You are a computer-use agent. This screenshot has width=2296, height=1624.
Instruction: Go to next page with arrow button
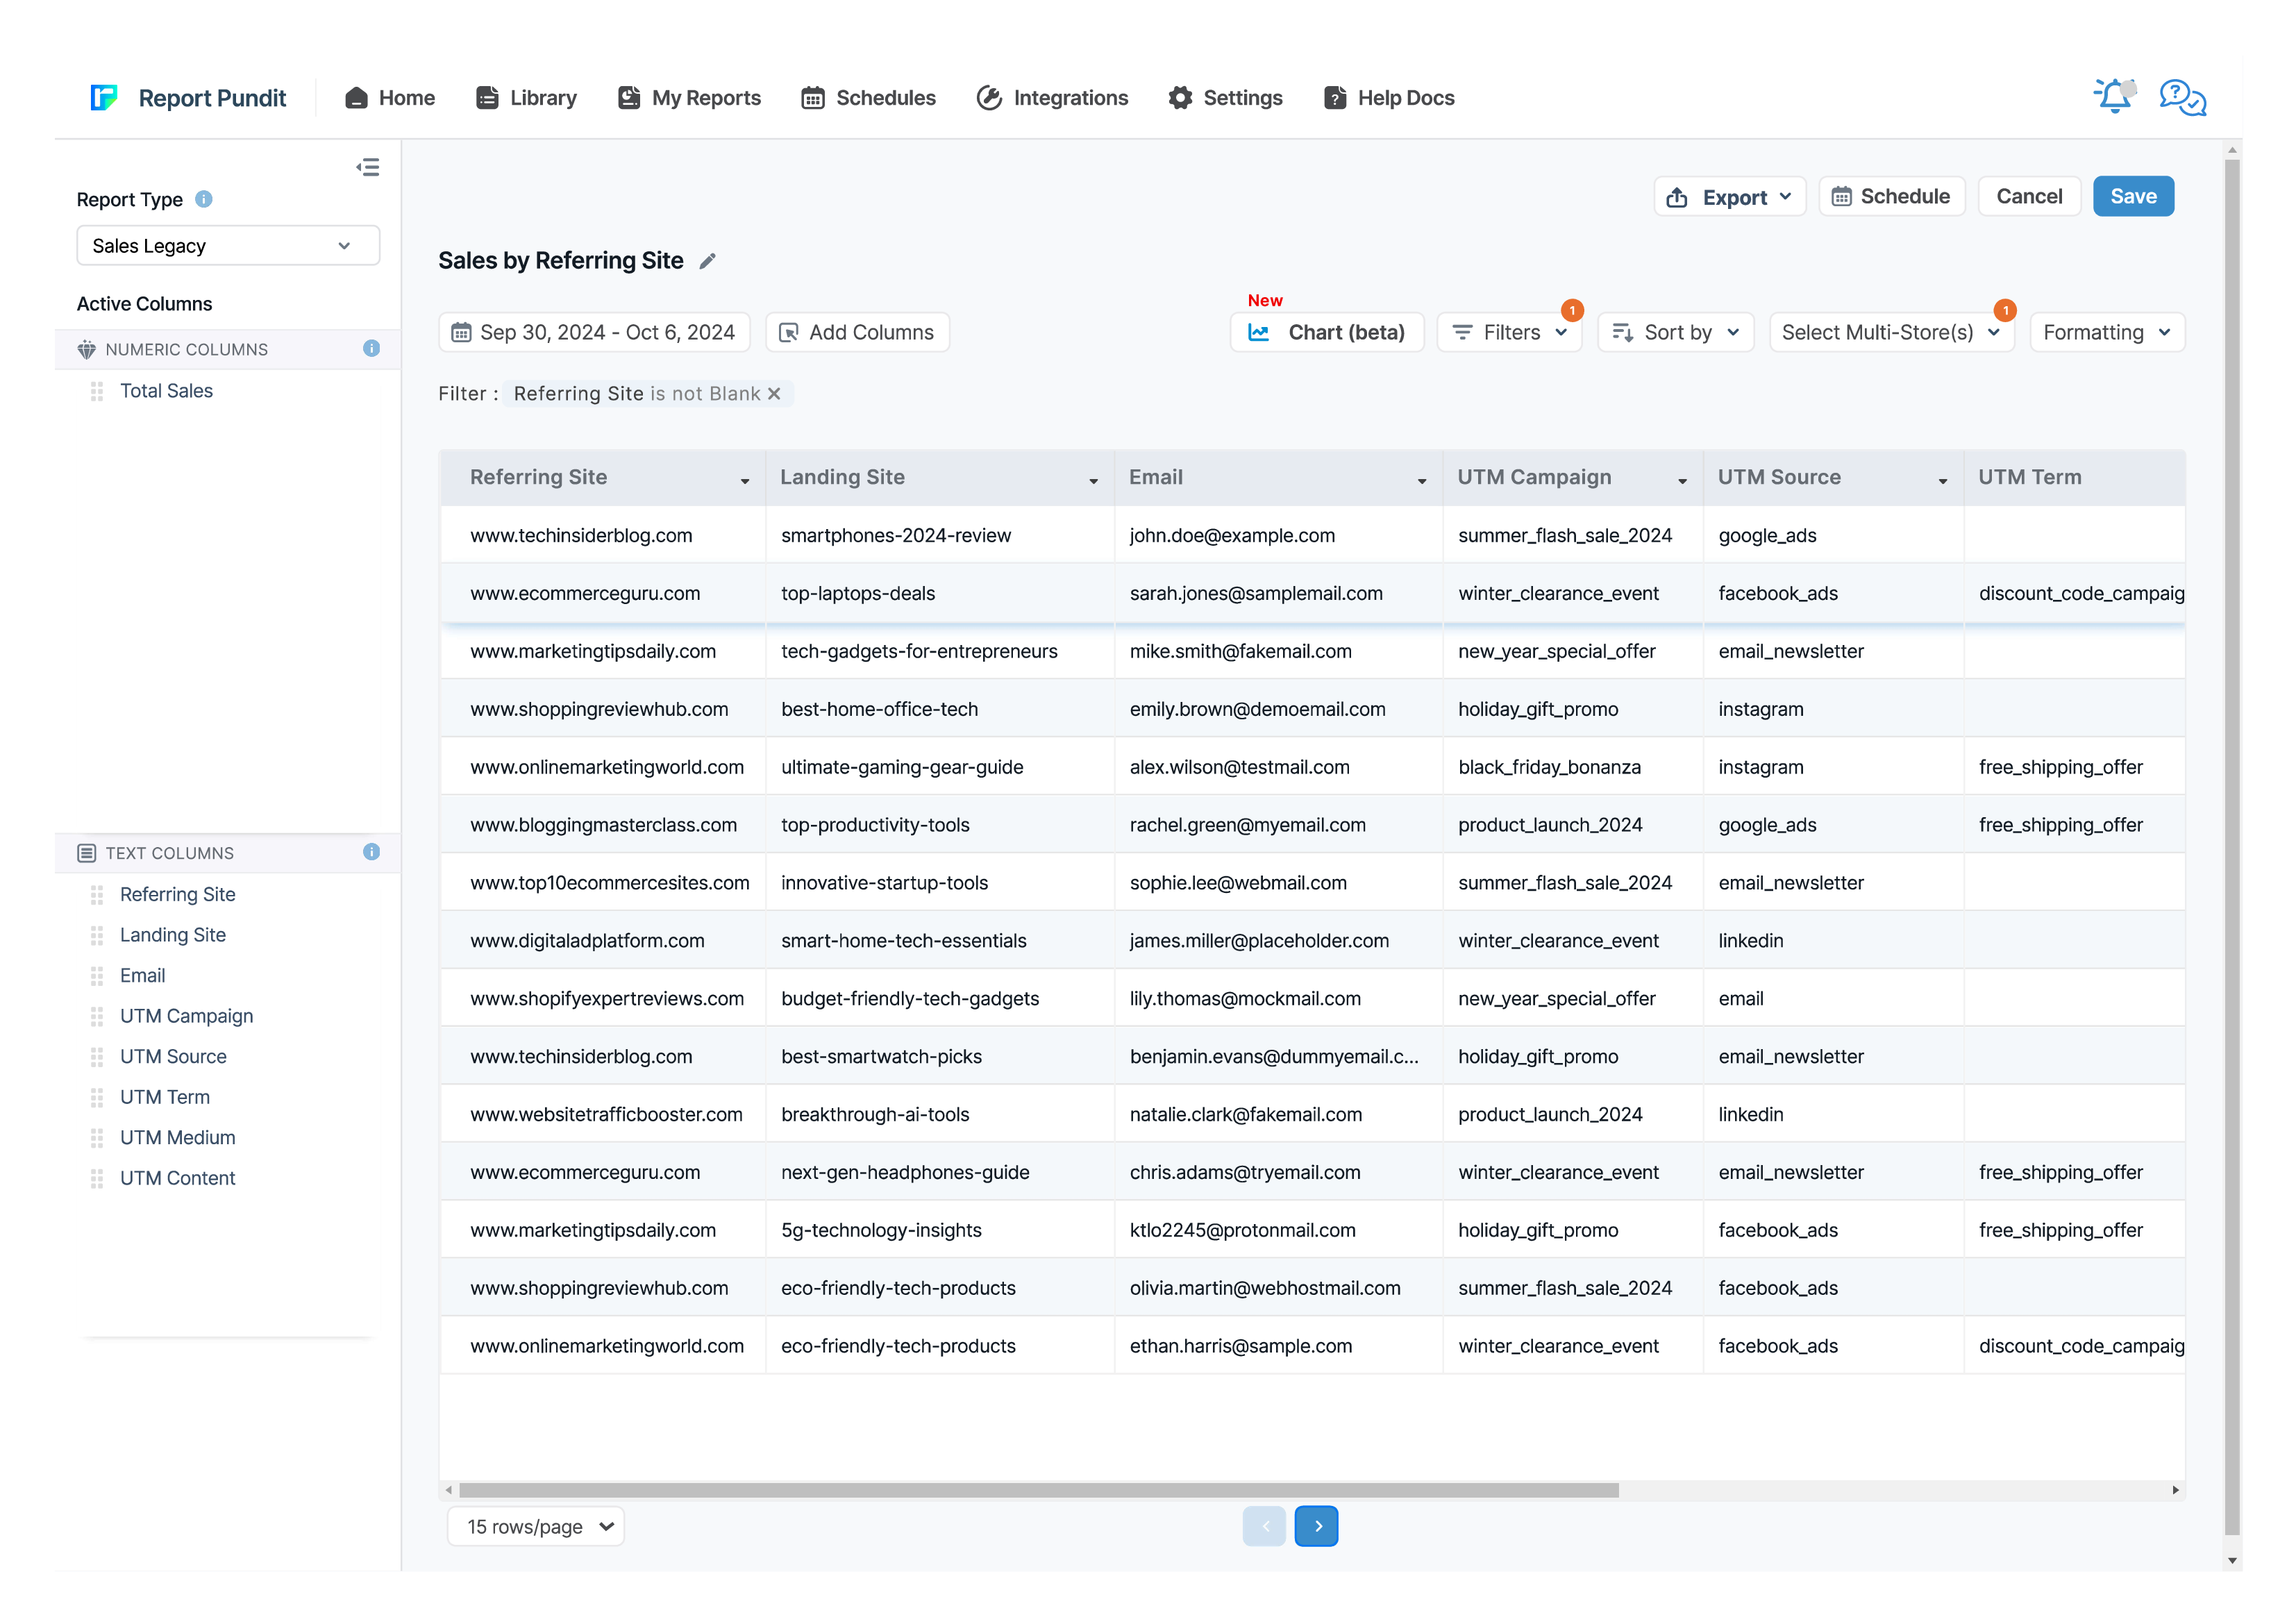click(1316, 1527)
